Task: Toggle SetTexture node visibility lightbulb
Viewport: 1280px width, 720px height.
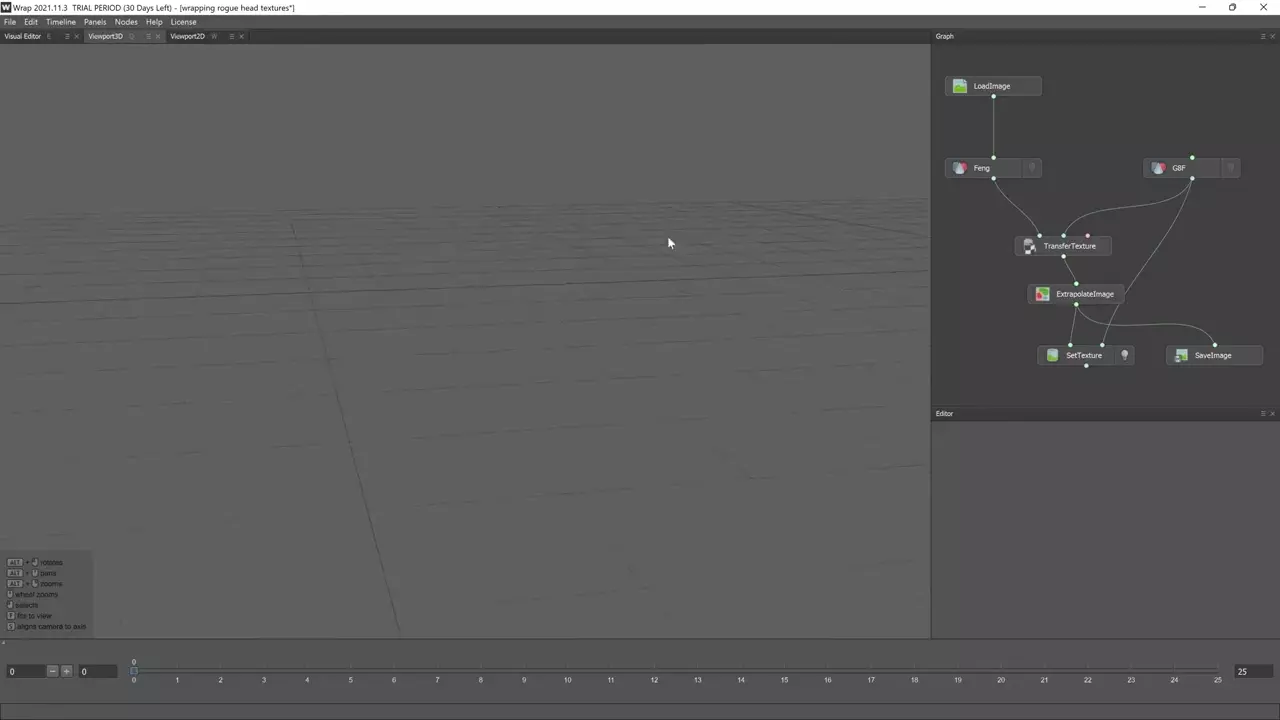Action: coord(1124,355)
